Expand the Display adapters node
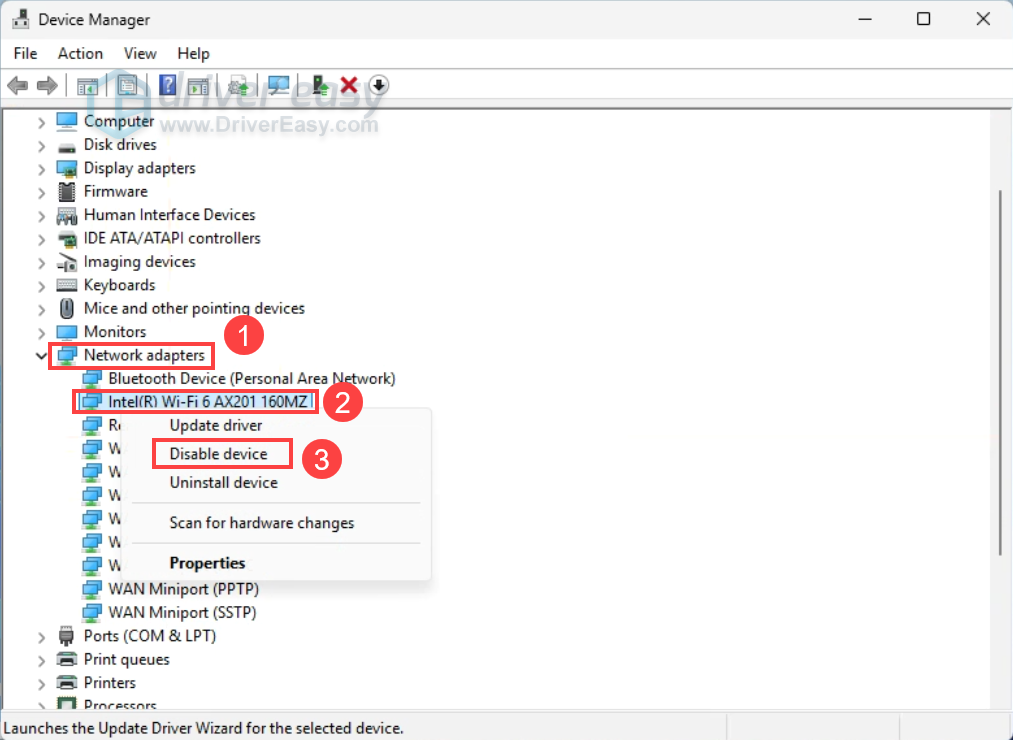1013x740 pixels. pyautogui.click(x=41, y=169)
